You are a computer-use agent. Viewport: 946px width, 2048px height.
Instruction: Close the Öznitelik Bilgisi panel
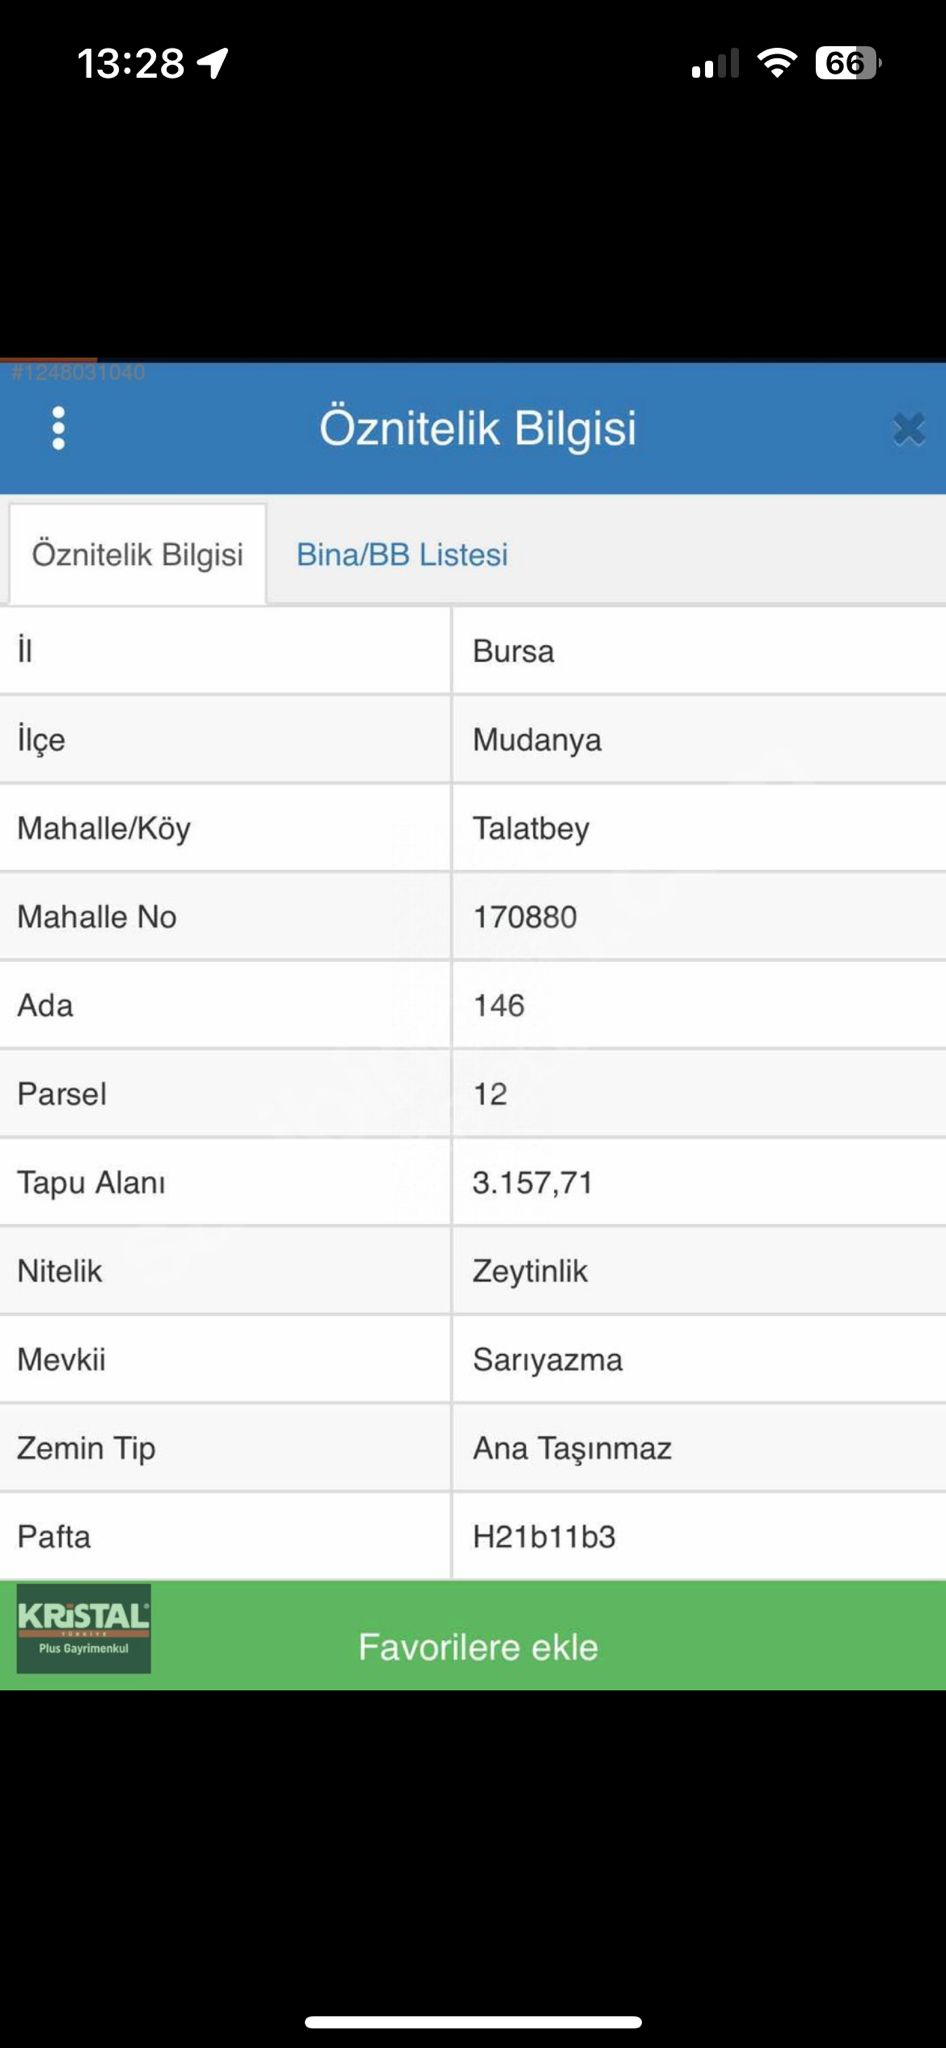(908, 429)
